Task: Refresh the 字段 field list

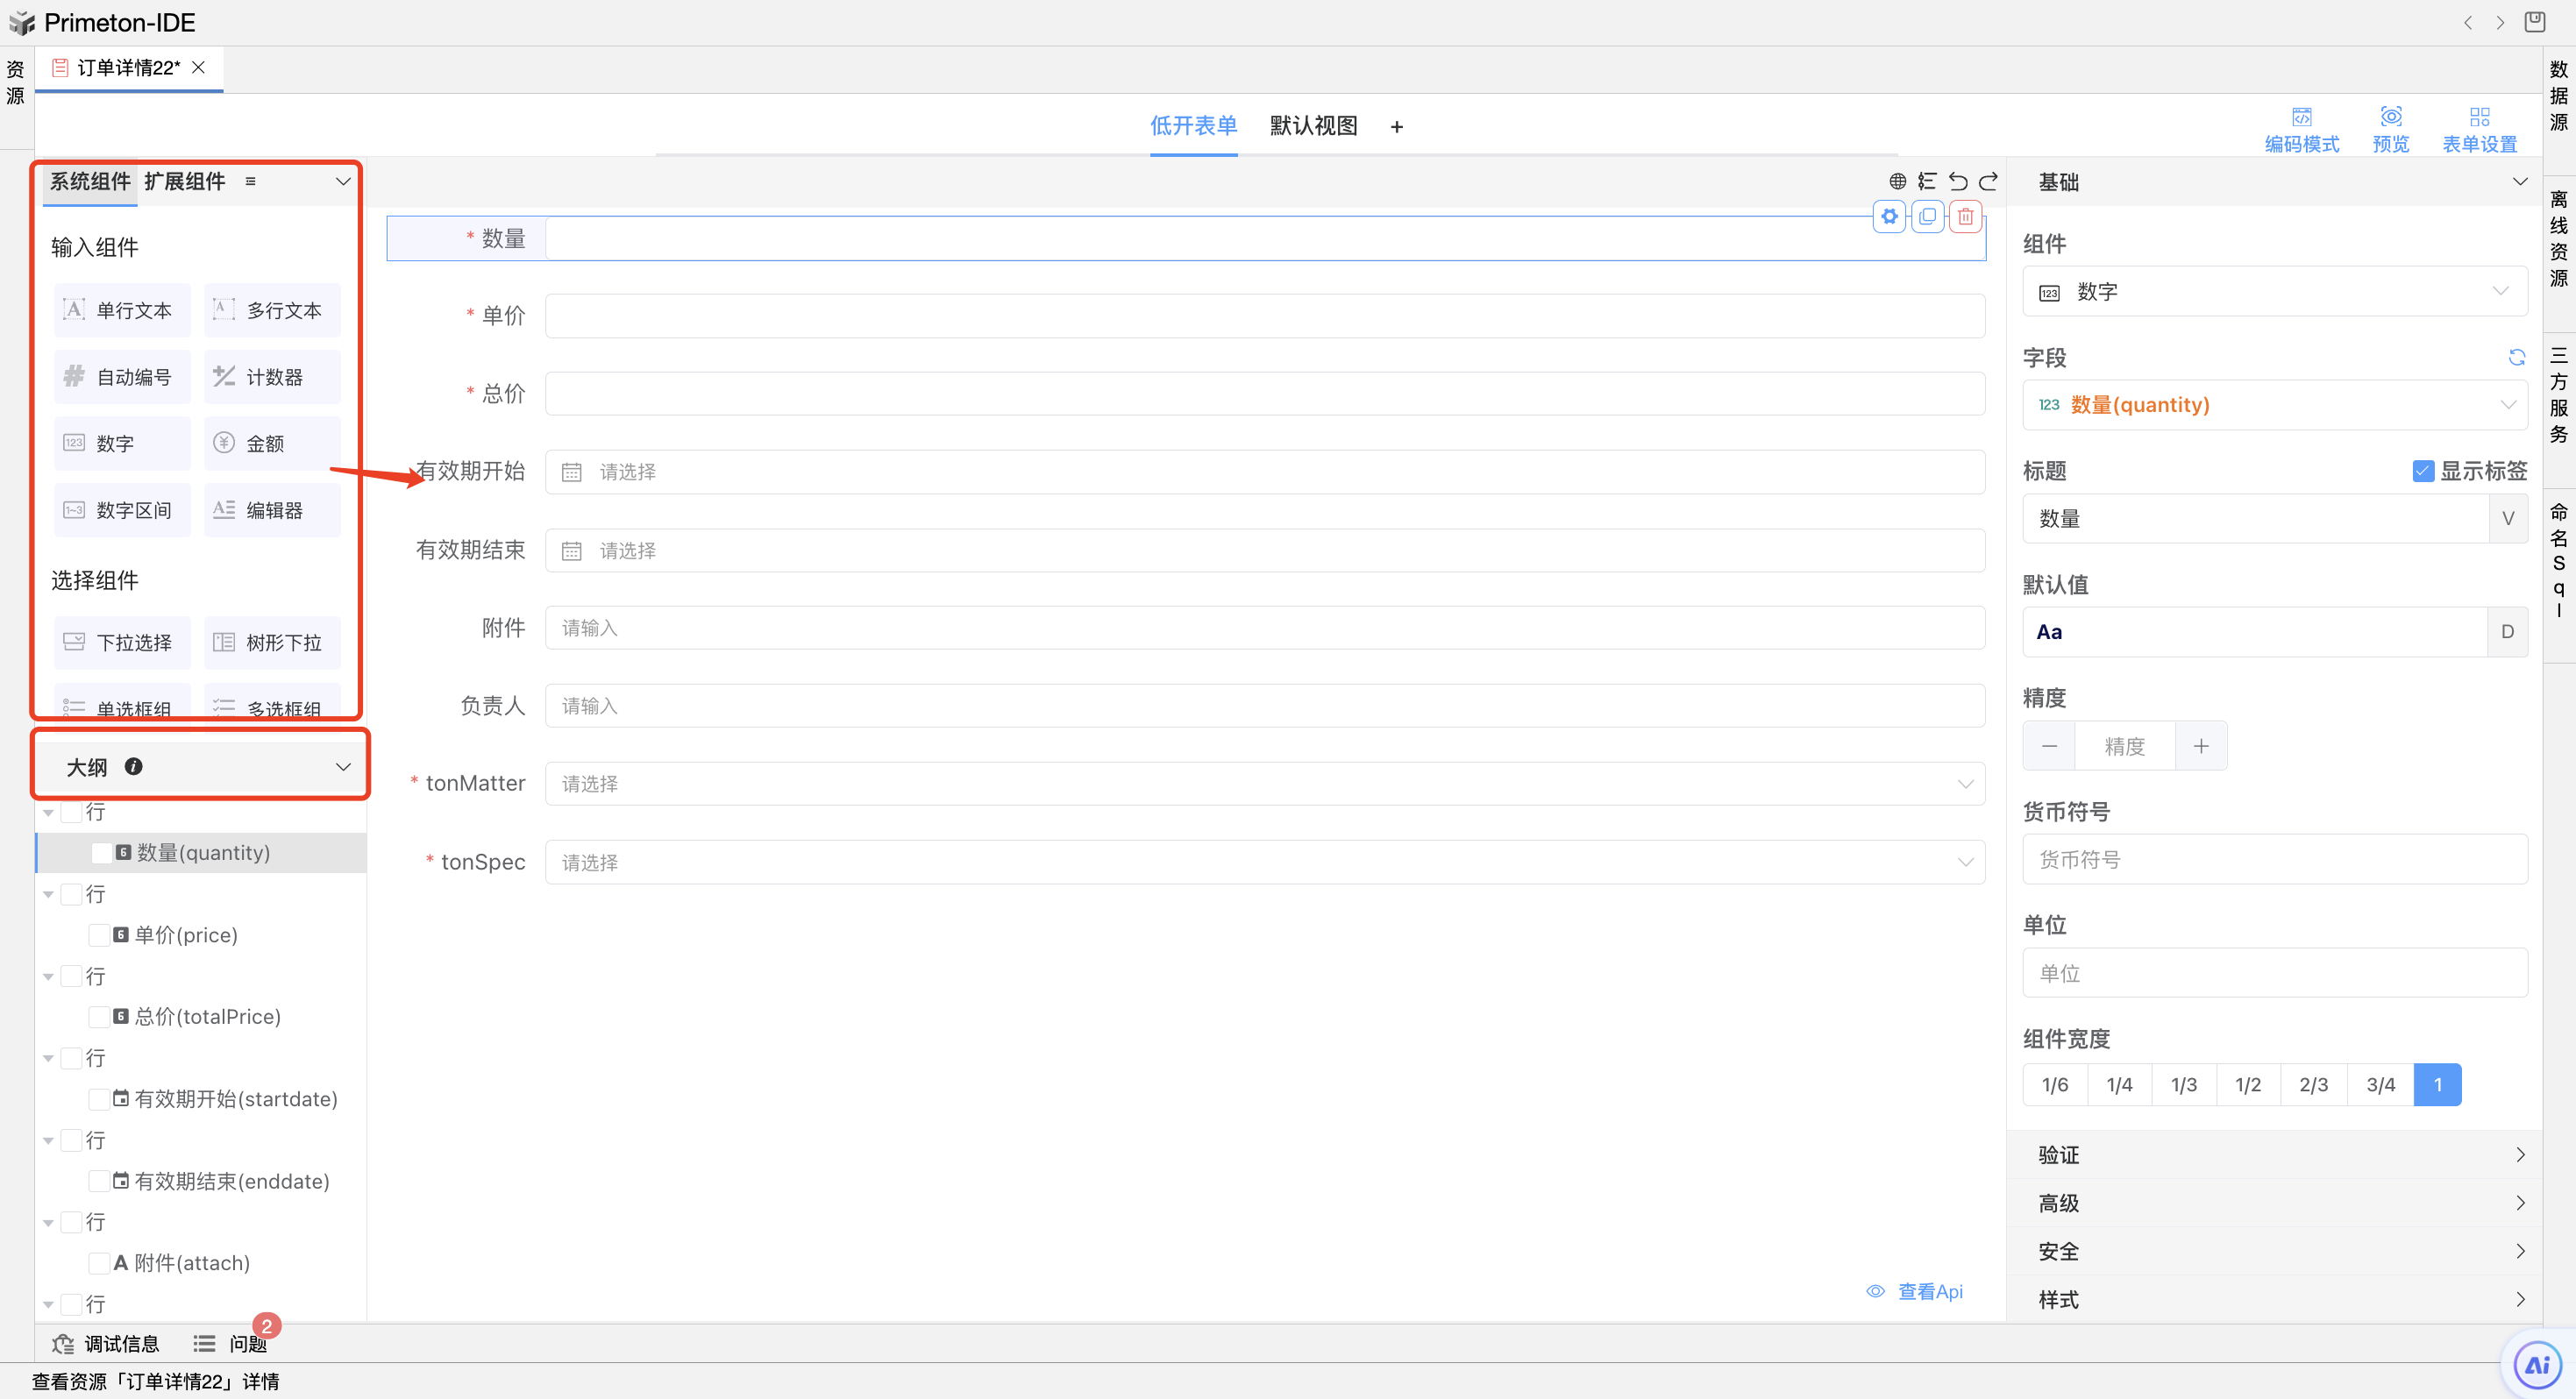Action: click(2516, 357)
